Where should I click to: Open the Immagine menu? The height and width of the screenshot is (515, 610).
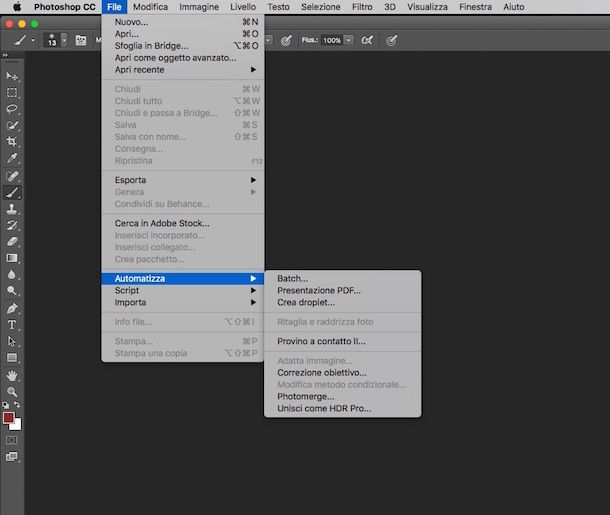[199, 7]
